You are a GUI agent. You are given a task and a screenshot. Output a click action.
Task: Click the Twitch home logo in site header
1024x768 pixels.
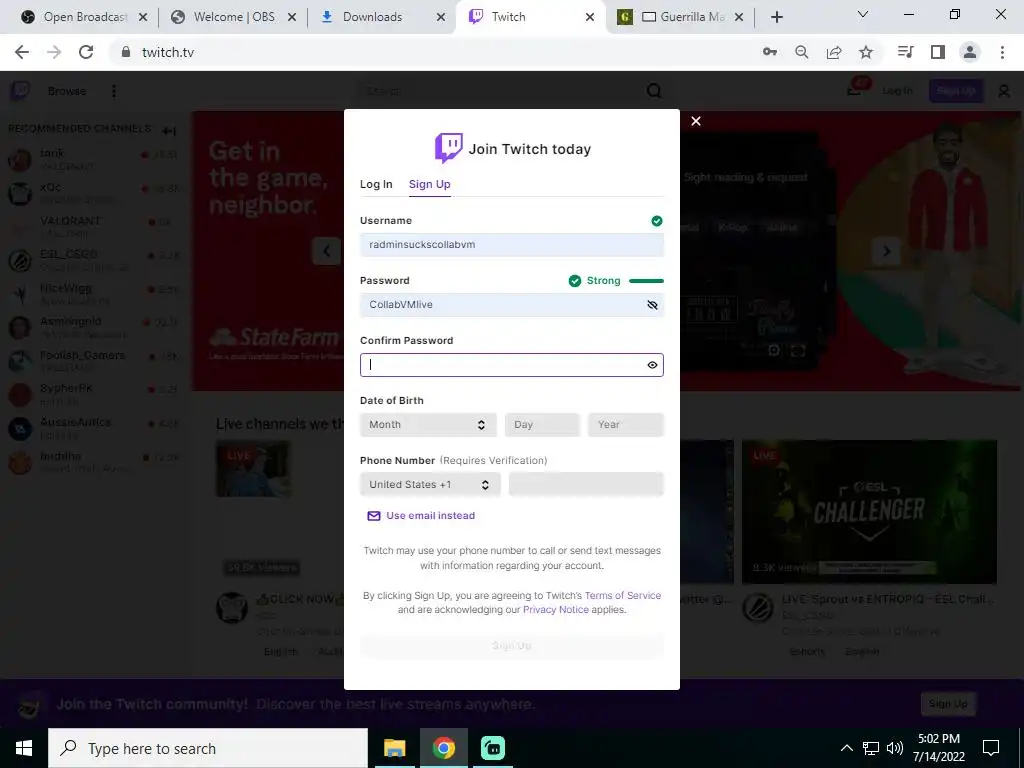click(20, 90)
